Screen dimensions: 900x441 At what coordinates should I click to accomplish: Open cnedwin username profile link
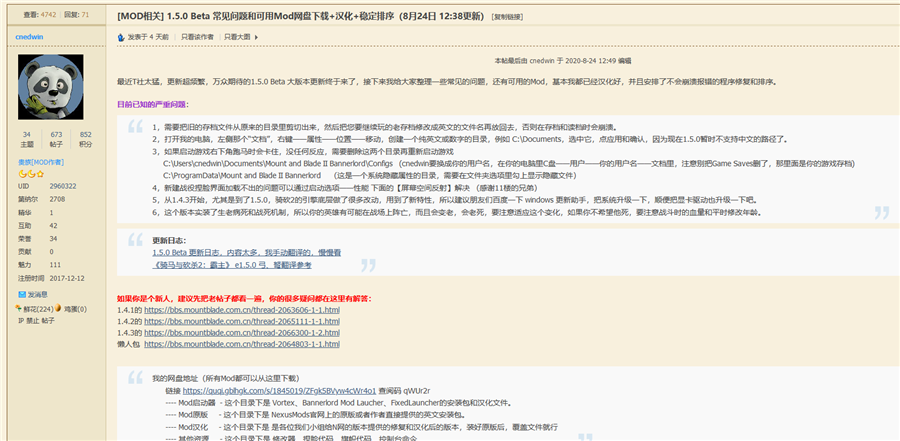30,37
